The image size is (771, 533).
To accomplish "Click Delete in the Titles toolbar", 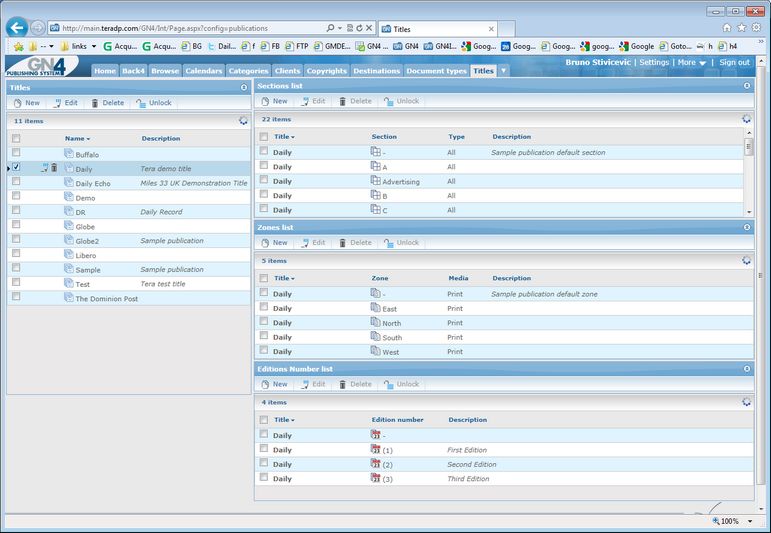I will pyautogui.click(x=107, y=103).
